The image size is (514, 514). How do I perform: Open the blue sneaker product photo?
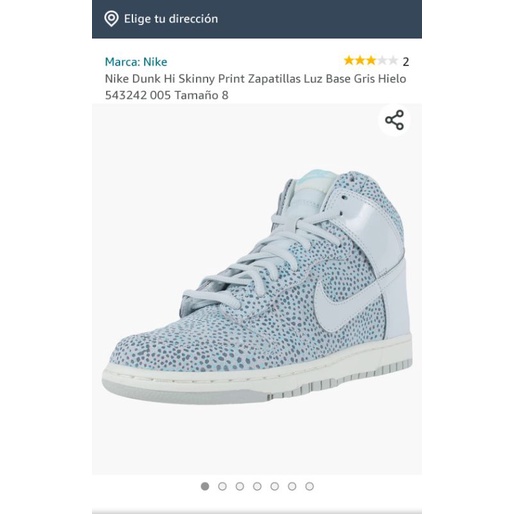click(257, 289)
